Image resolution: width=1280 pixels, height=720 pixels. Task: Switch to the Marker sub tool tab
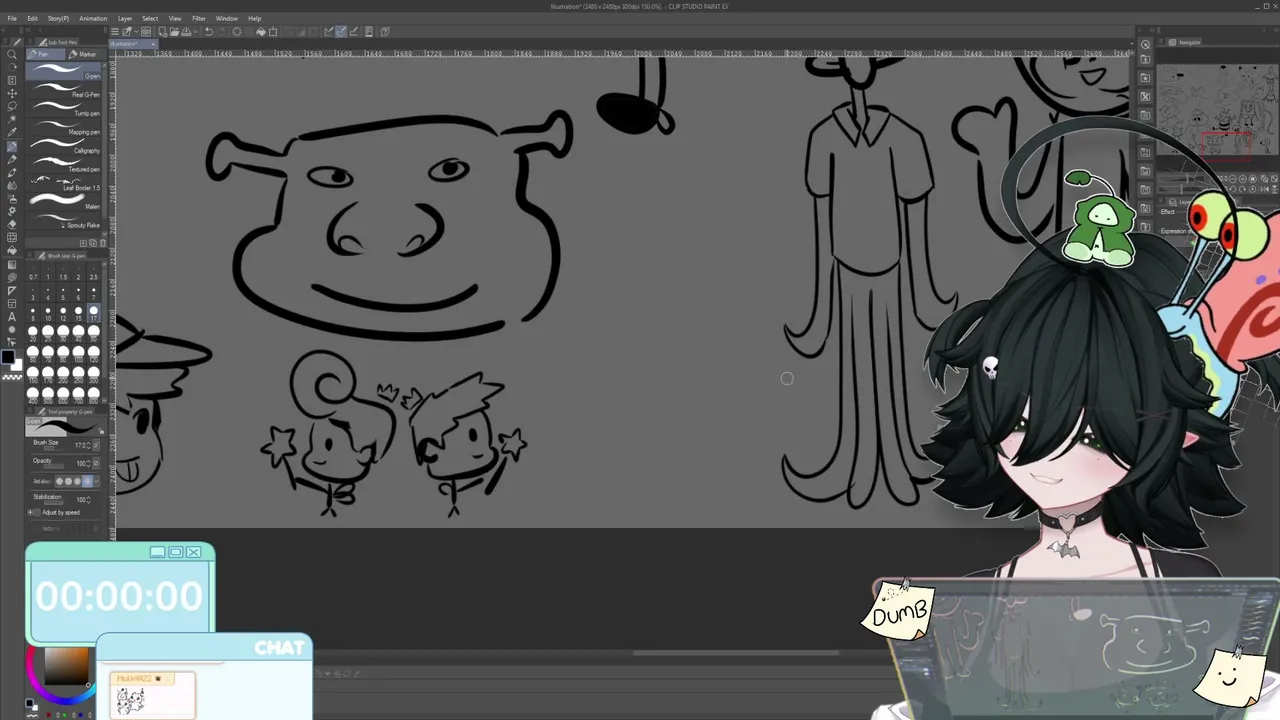[x=85, y=54]
